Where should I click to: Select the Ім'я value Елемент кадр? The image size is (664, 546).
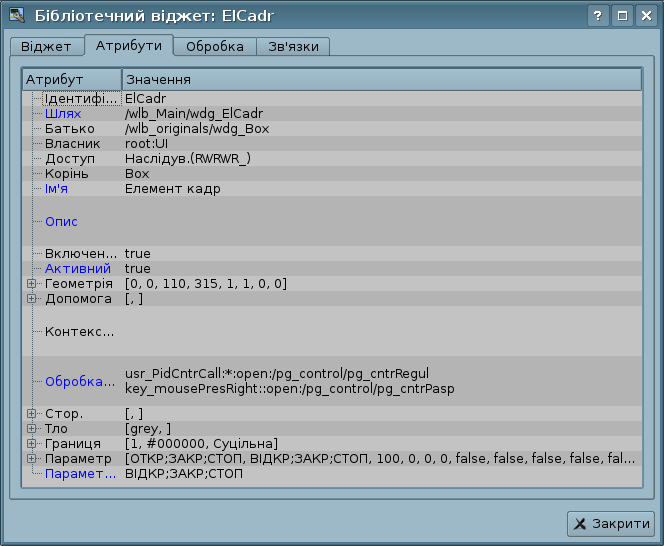[172, 189]
